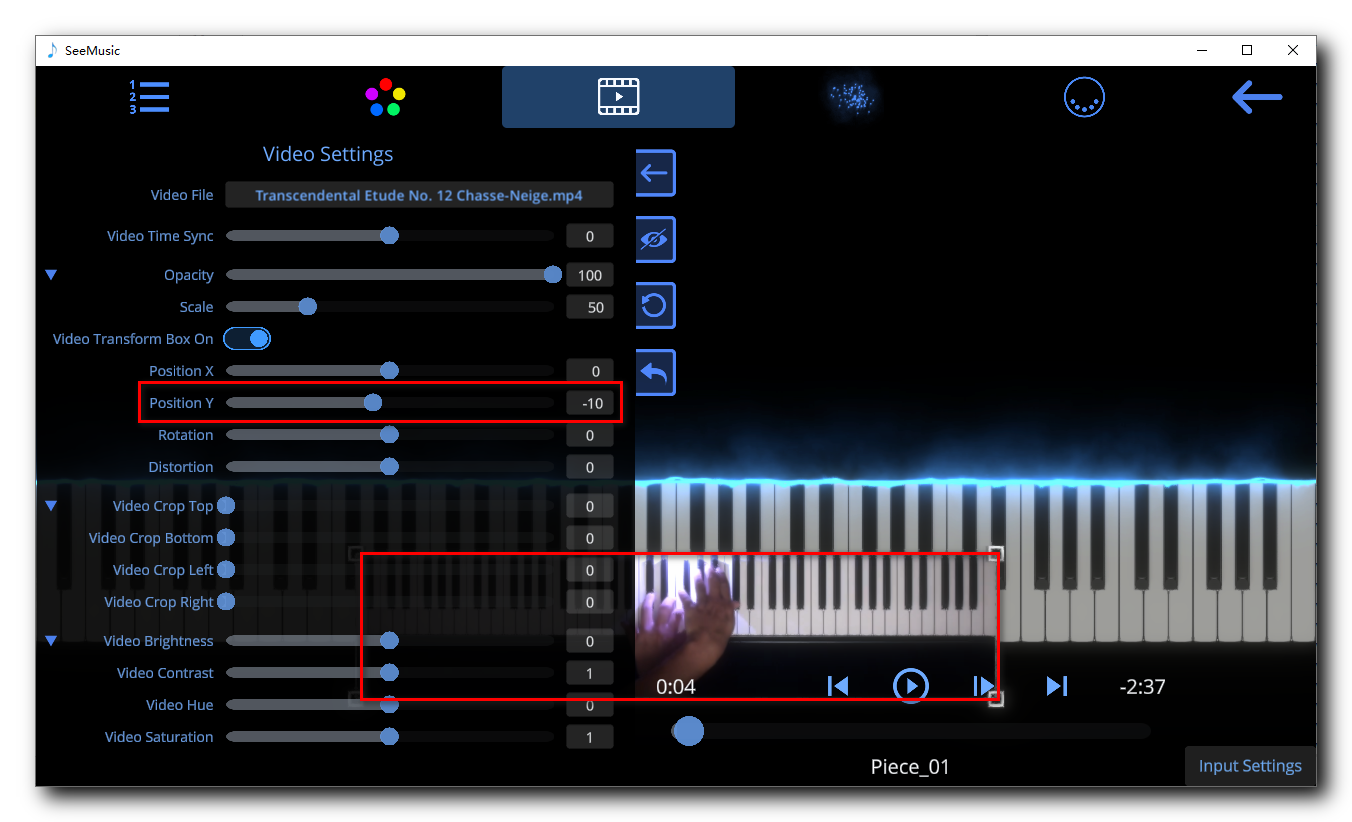Click the skip to start playback button
The image size is (1352, 822).
click(x=838, y=686)
